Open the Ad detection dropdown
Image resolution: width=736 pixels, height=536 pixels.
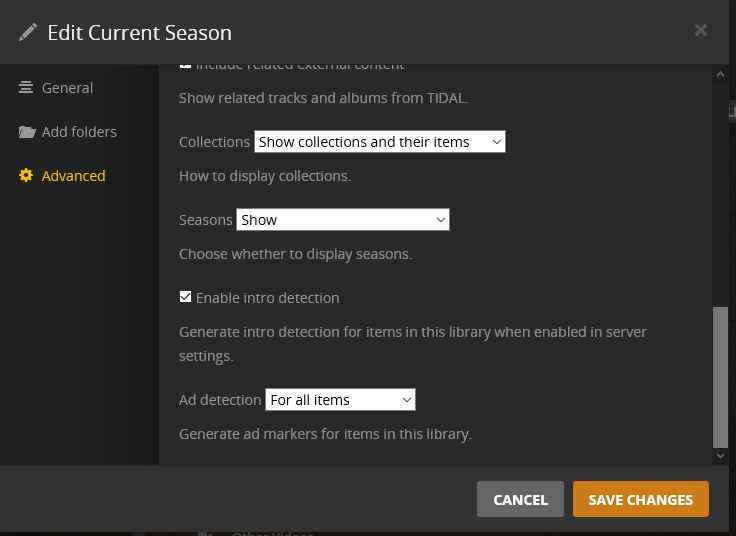click(x=340, y=400)
